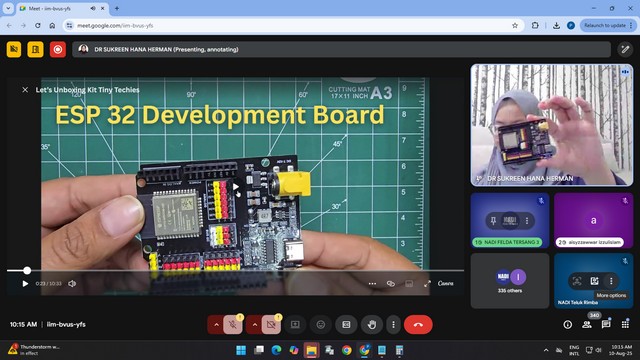Open the call's three-dot more options menu
Viewport: 640px width, 360px height.
393,324
